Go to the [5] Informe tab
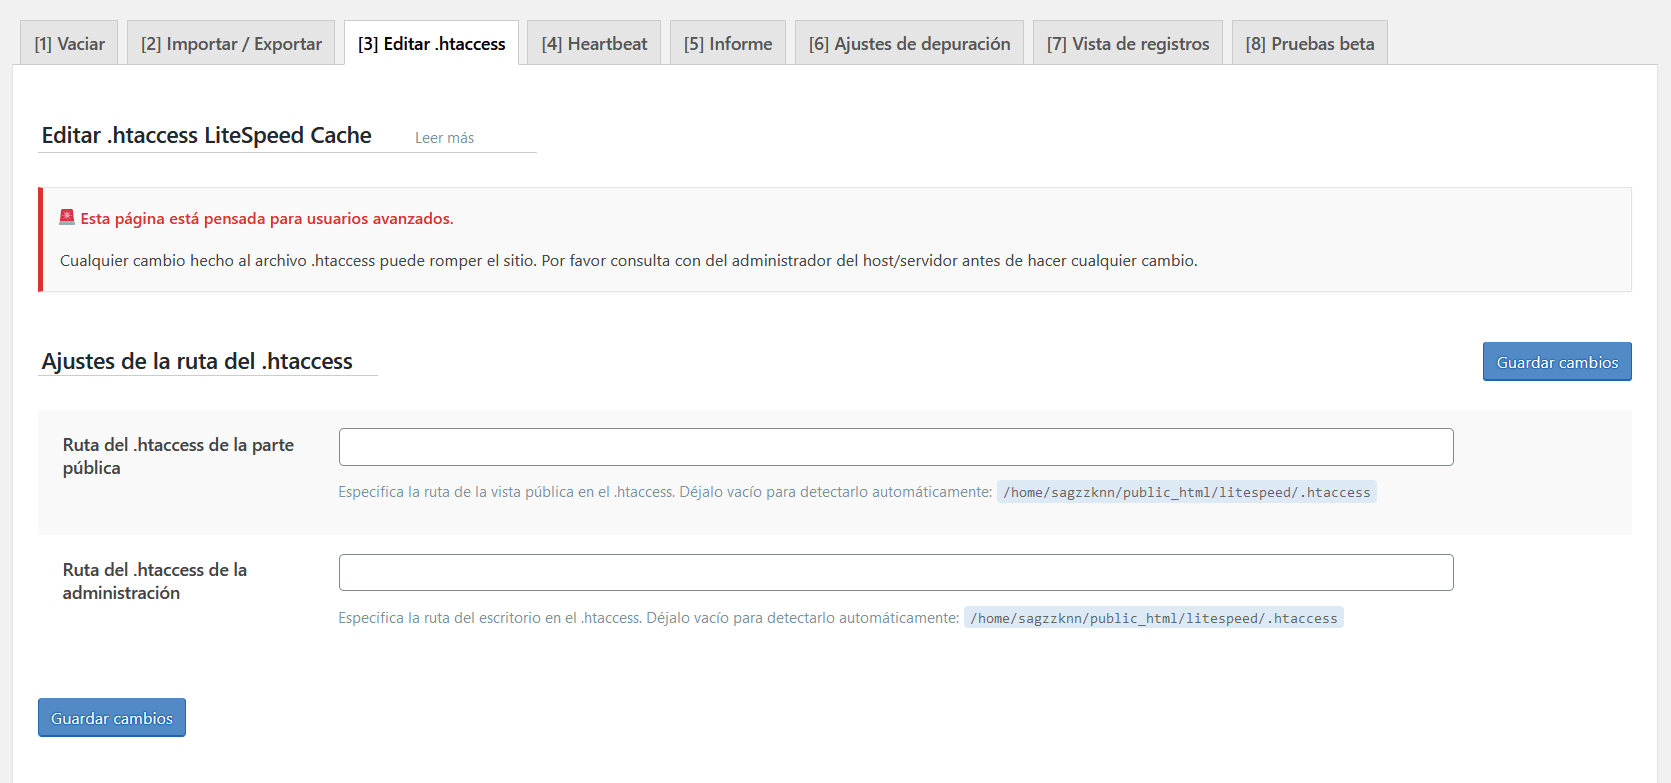This screenshot has width=1671, height=783. (x=728, y=43)
